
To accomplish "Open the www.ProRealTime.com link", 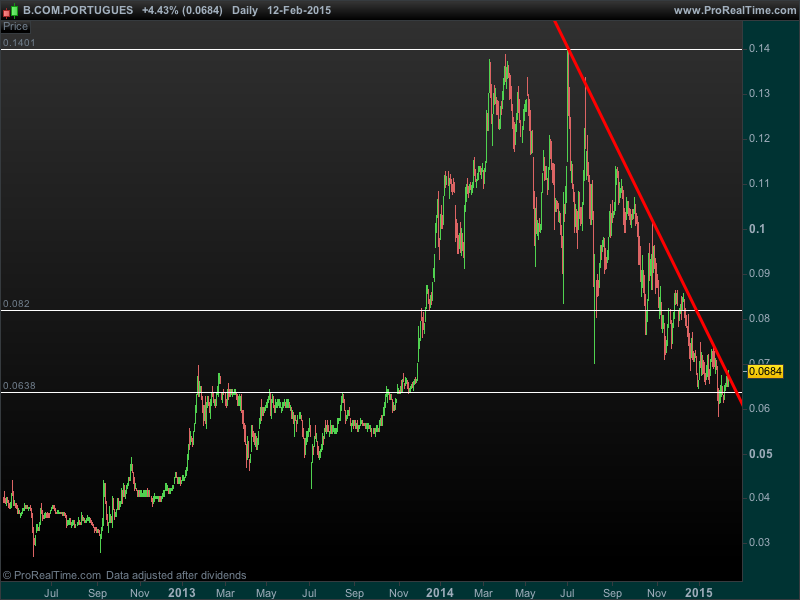I will 735,10.
